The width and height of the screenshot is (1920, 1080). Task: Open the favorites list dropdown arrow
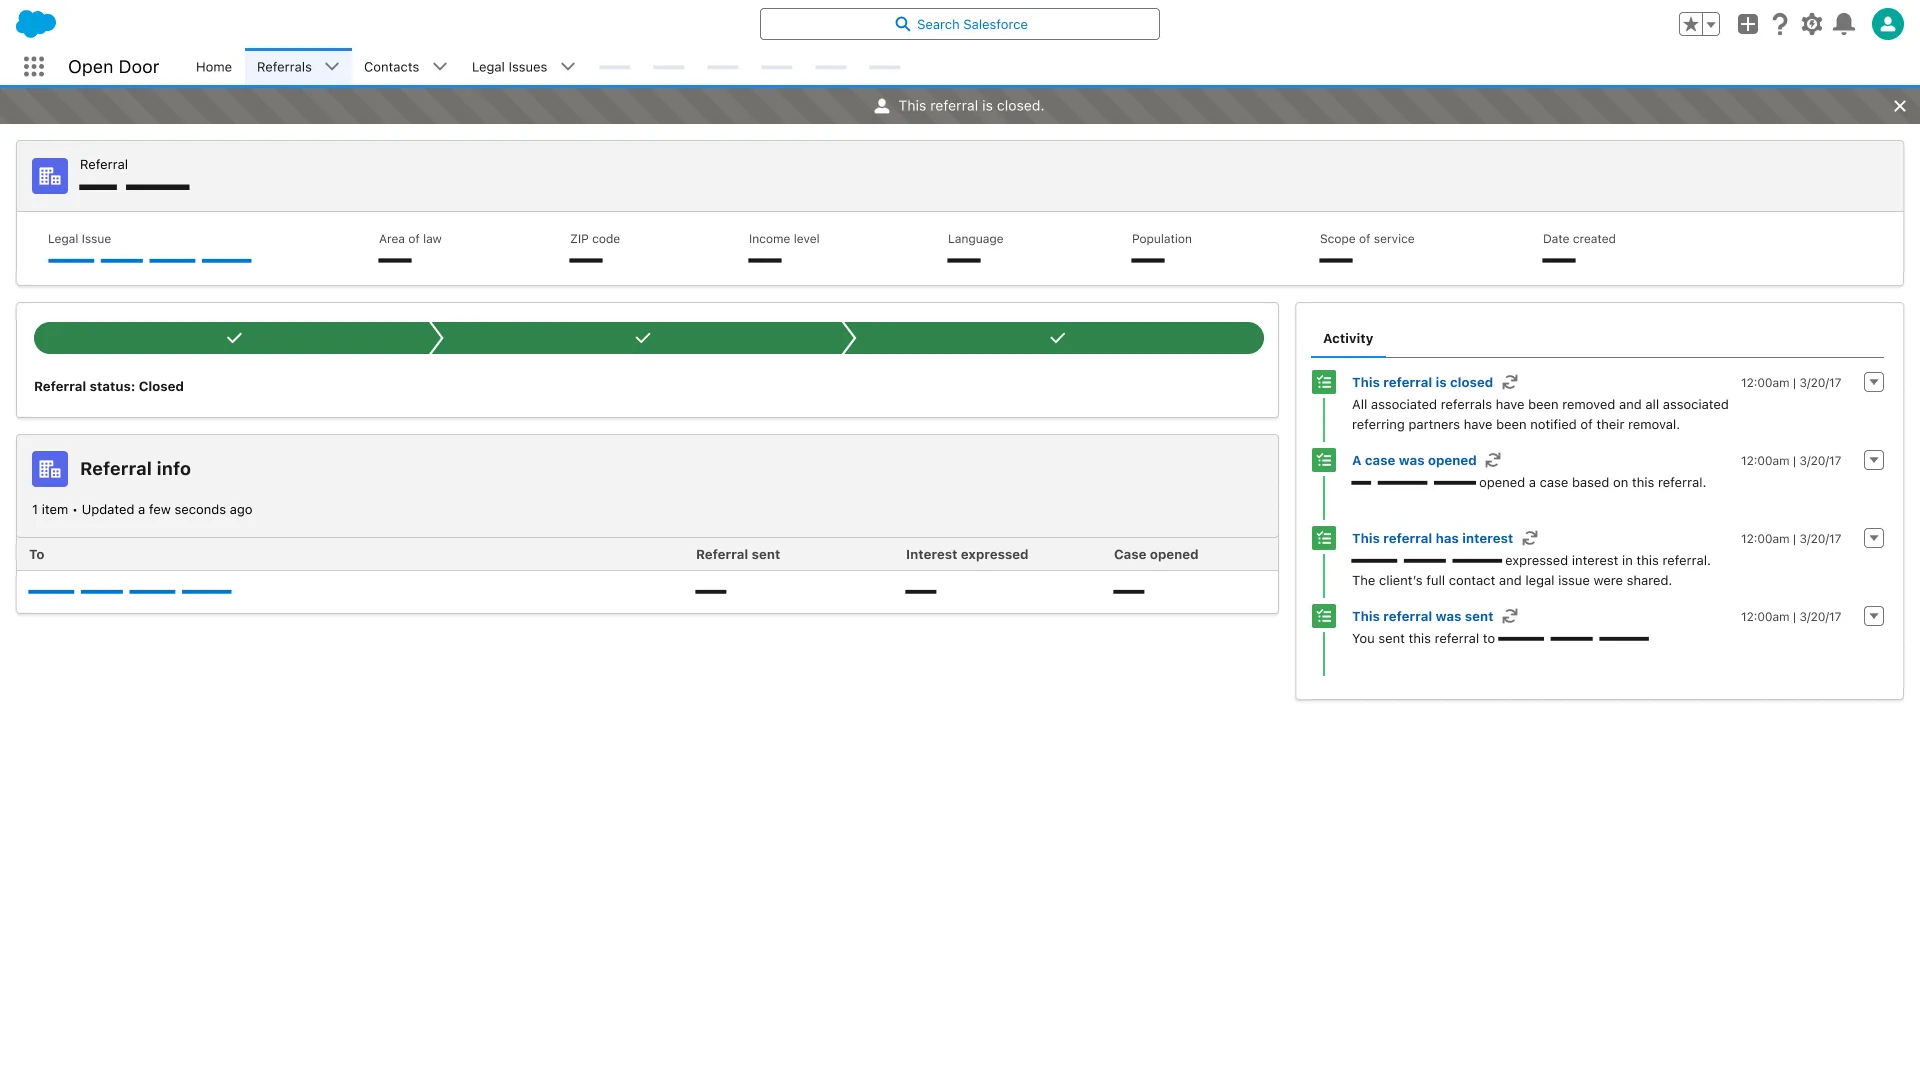click(x=1711, y=24)
